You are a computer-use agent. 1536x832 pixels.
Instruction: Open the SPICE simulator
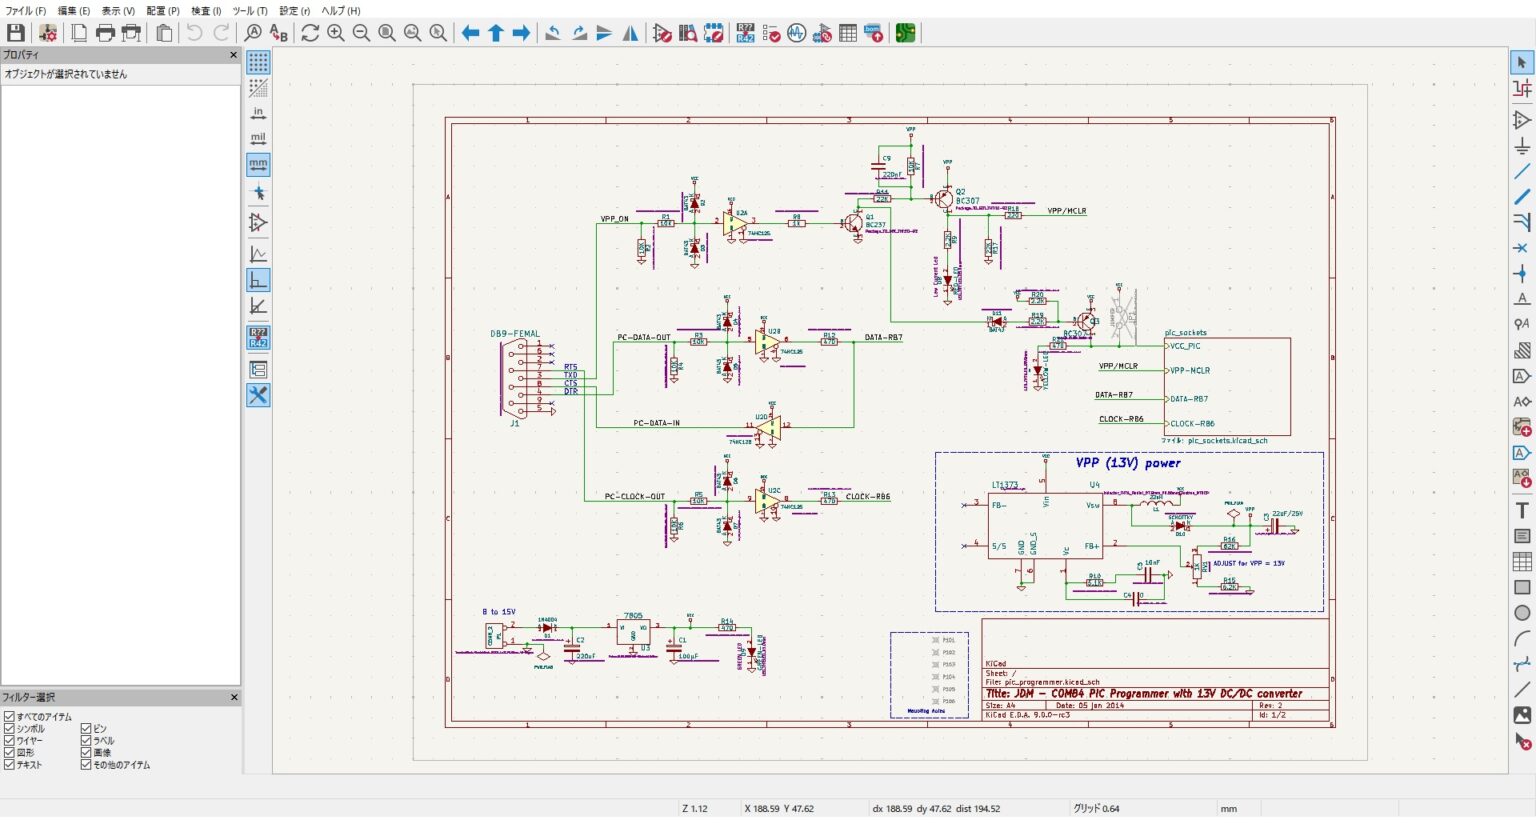coord(797,32)
